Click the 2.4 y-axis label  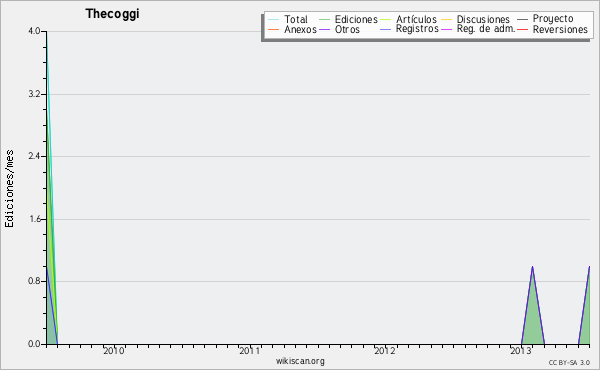coord(34,156)
